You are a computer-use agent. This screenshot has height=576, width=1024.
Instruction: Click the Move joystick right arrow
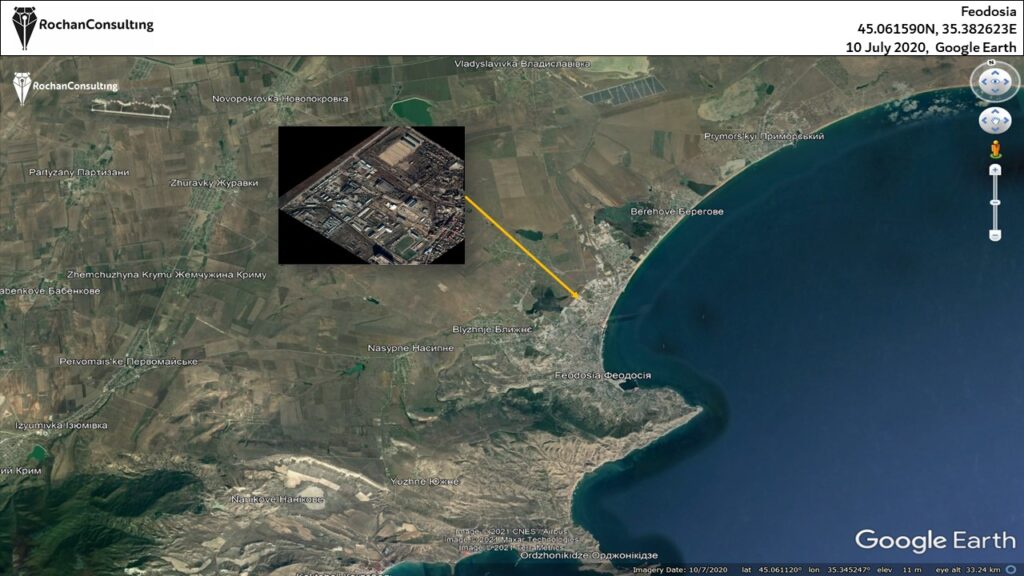pyautogui.click(x=1004, y=121)
